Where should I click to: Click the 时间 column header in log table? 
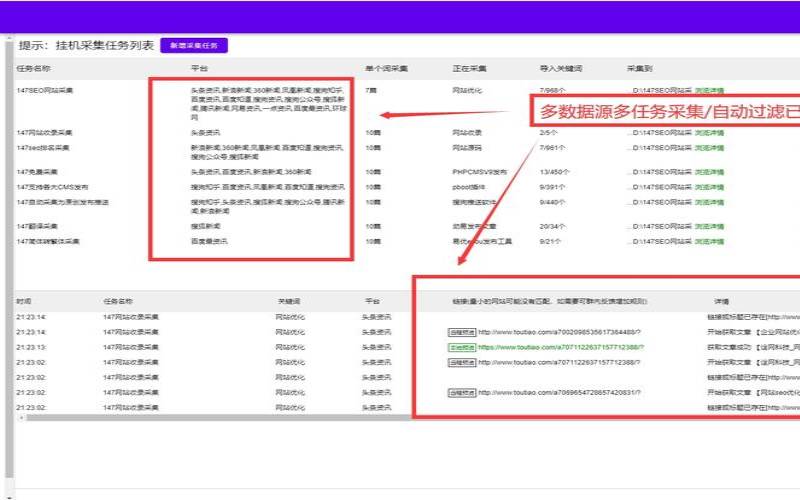[23, 302]
